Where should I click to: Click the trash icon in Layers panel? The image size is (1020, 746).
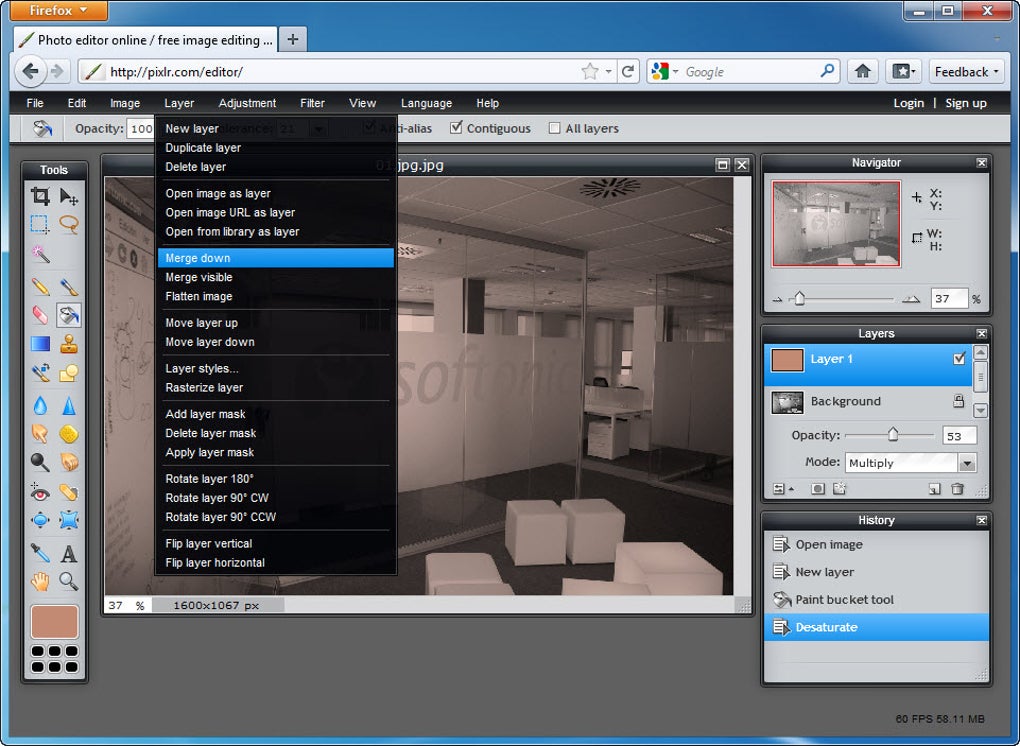point(957,489)
